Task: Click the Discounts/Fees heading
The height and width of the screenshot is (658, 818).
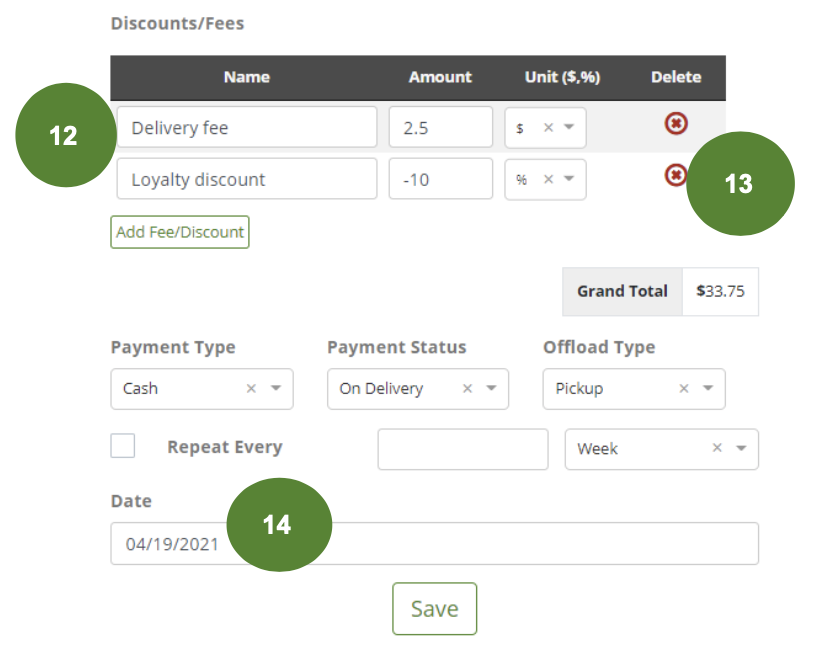Action: pos(177,23)
